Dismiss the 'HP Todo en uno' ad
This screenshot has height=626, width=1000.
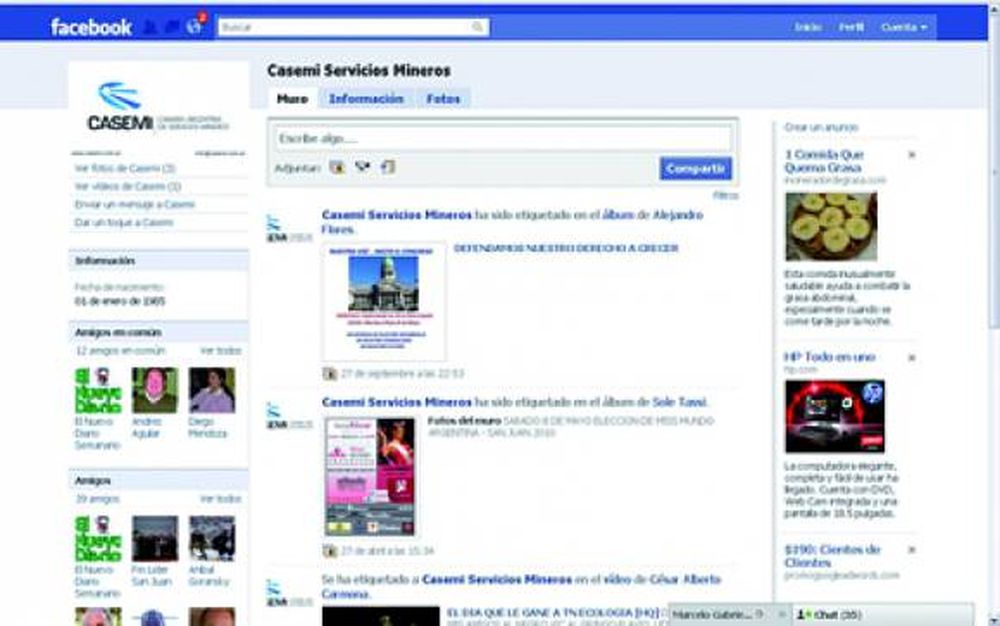pos(911,357)
